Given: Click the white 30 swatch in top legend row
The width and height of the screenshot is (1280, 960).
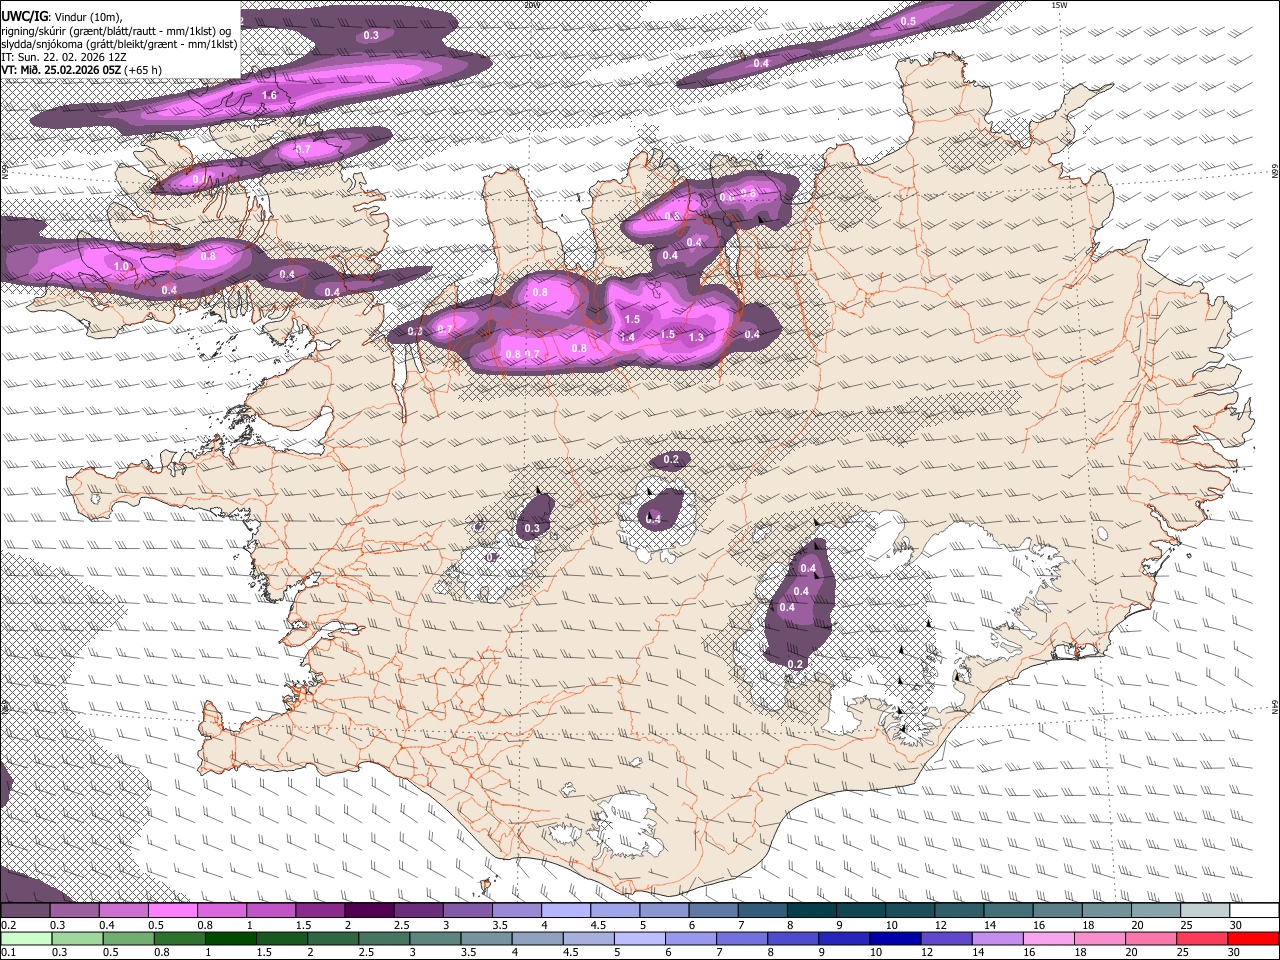Looking at the screenshot, I should [1255, 910].
